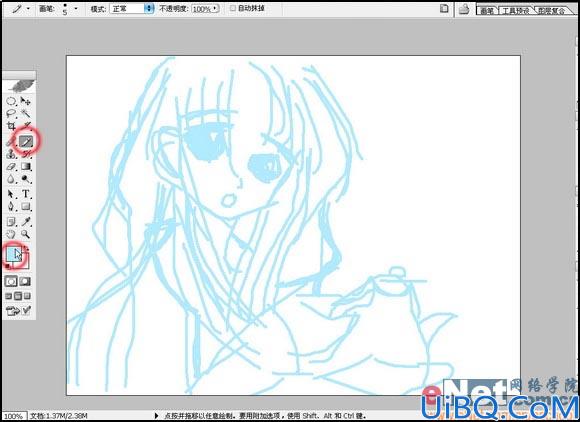Click the 100% zoom field in status bar
580x422 pixels.
click(14, 416)
